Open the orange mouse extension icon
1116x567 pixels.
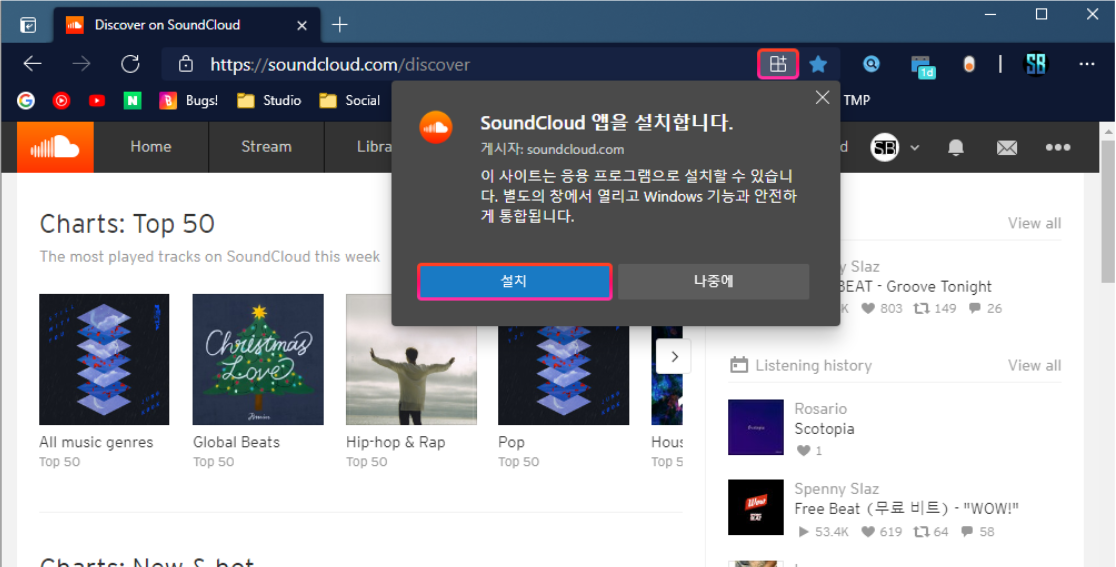(x=969, y=65)
